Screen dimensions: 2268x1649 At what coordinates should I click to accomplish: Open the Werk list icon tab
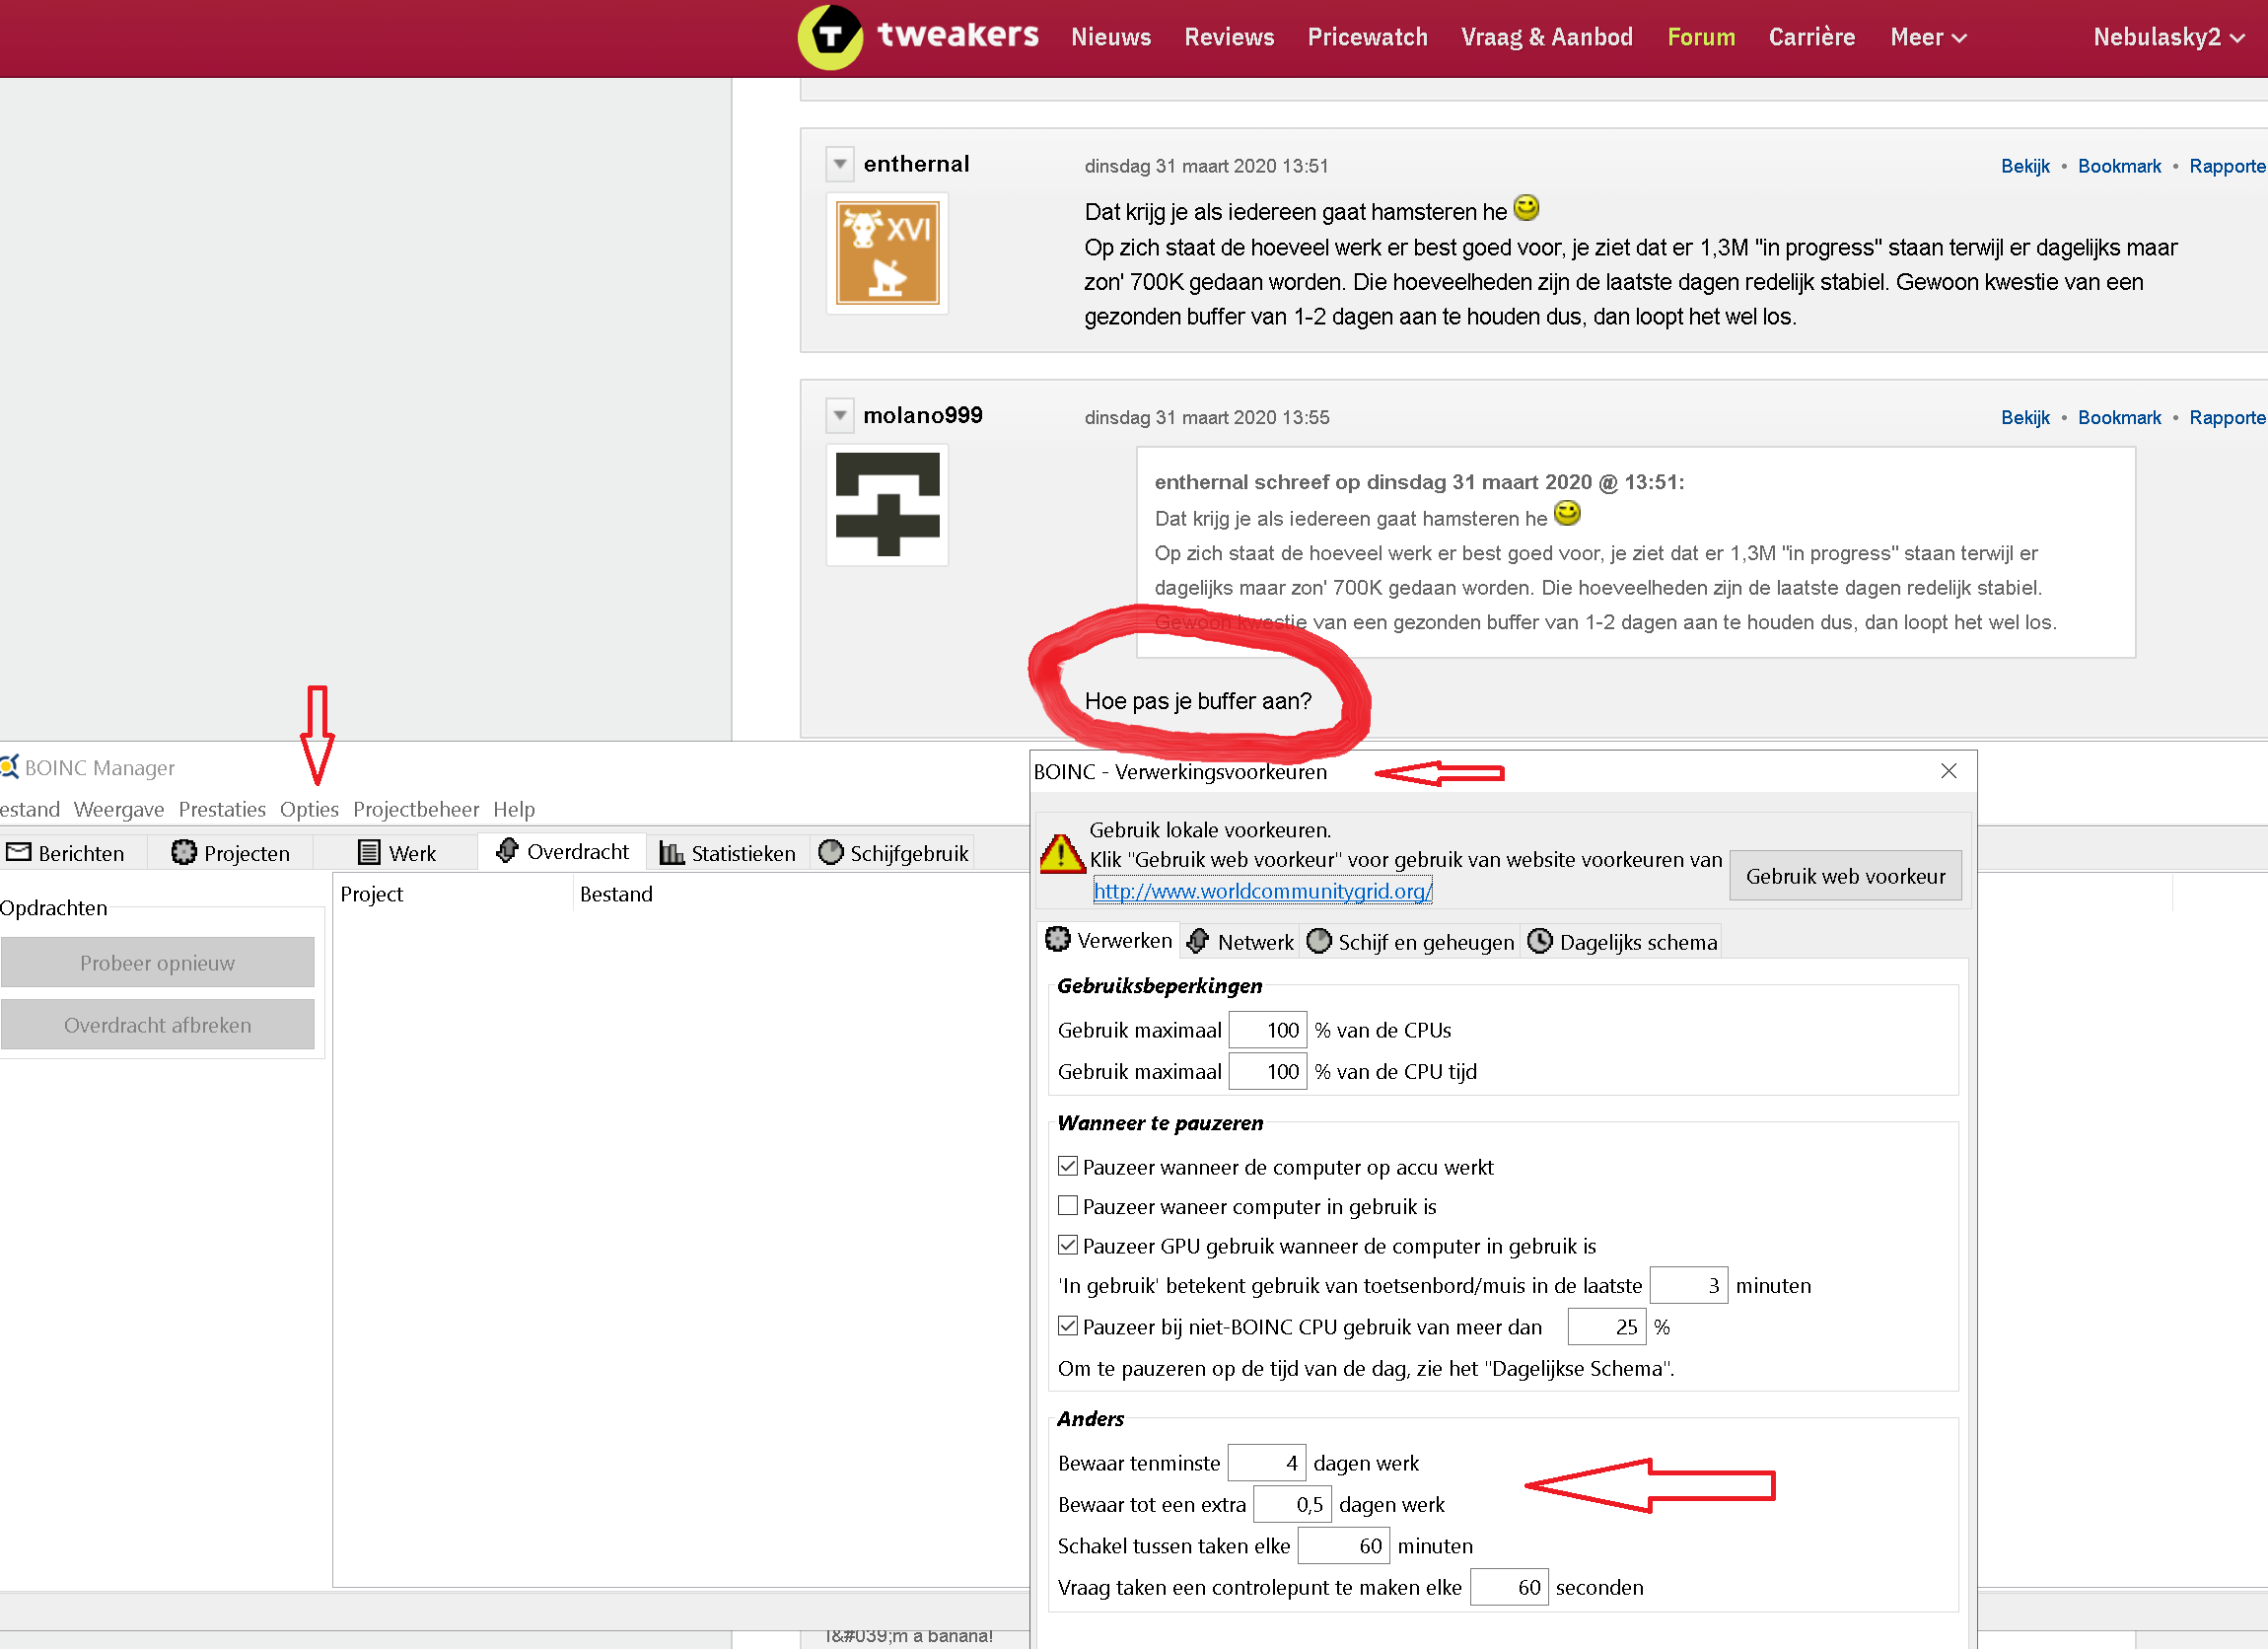pyautogui.click(x=397, y=853)
